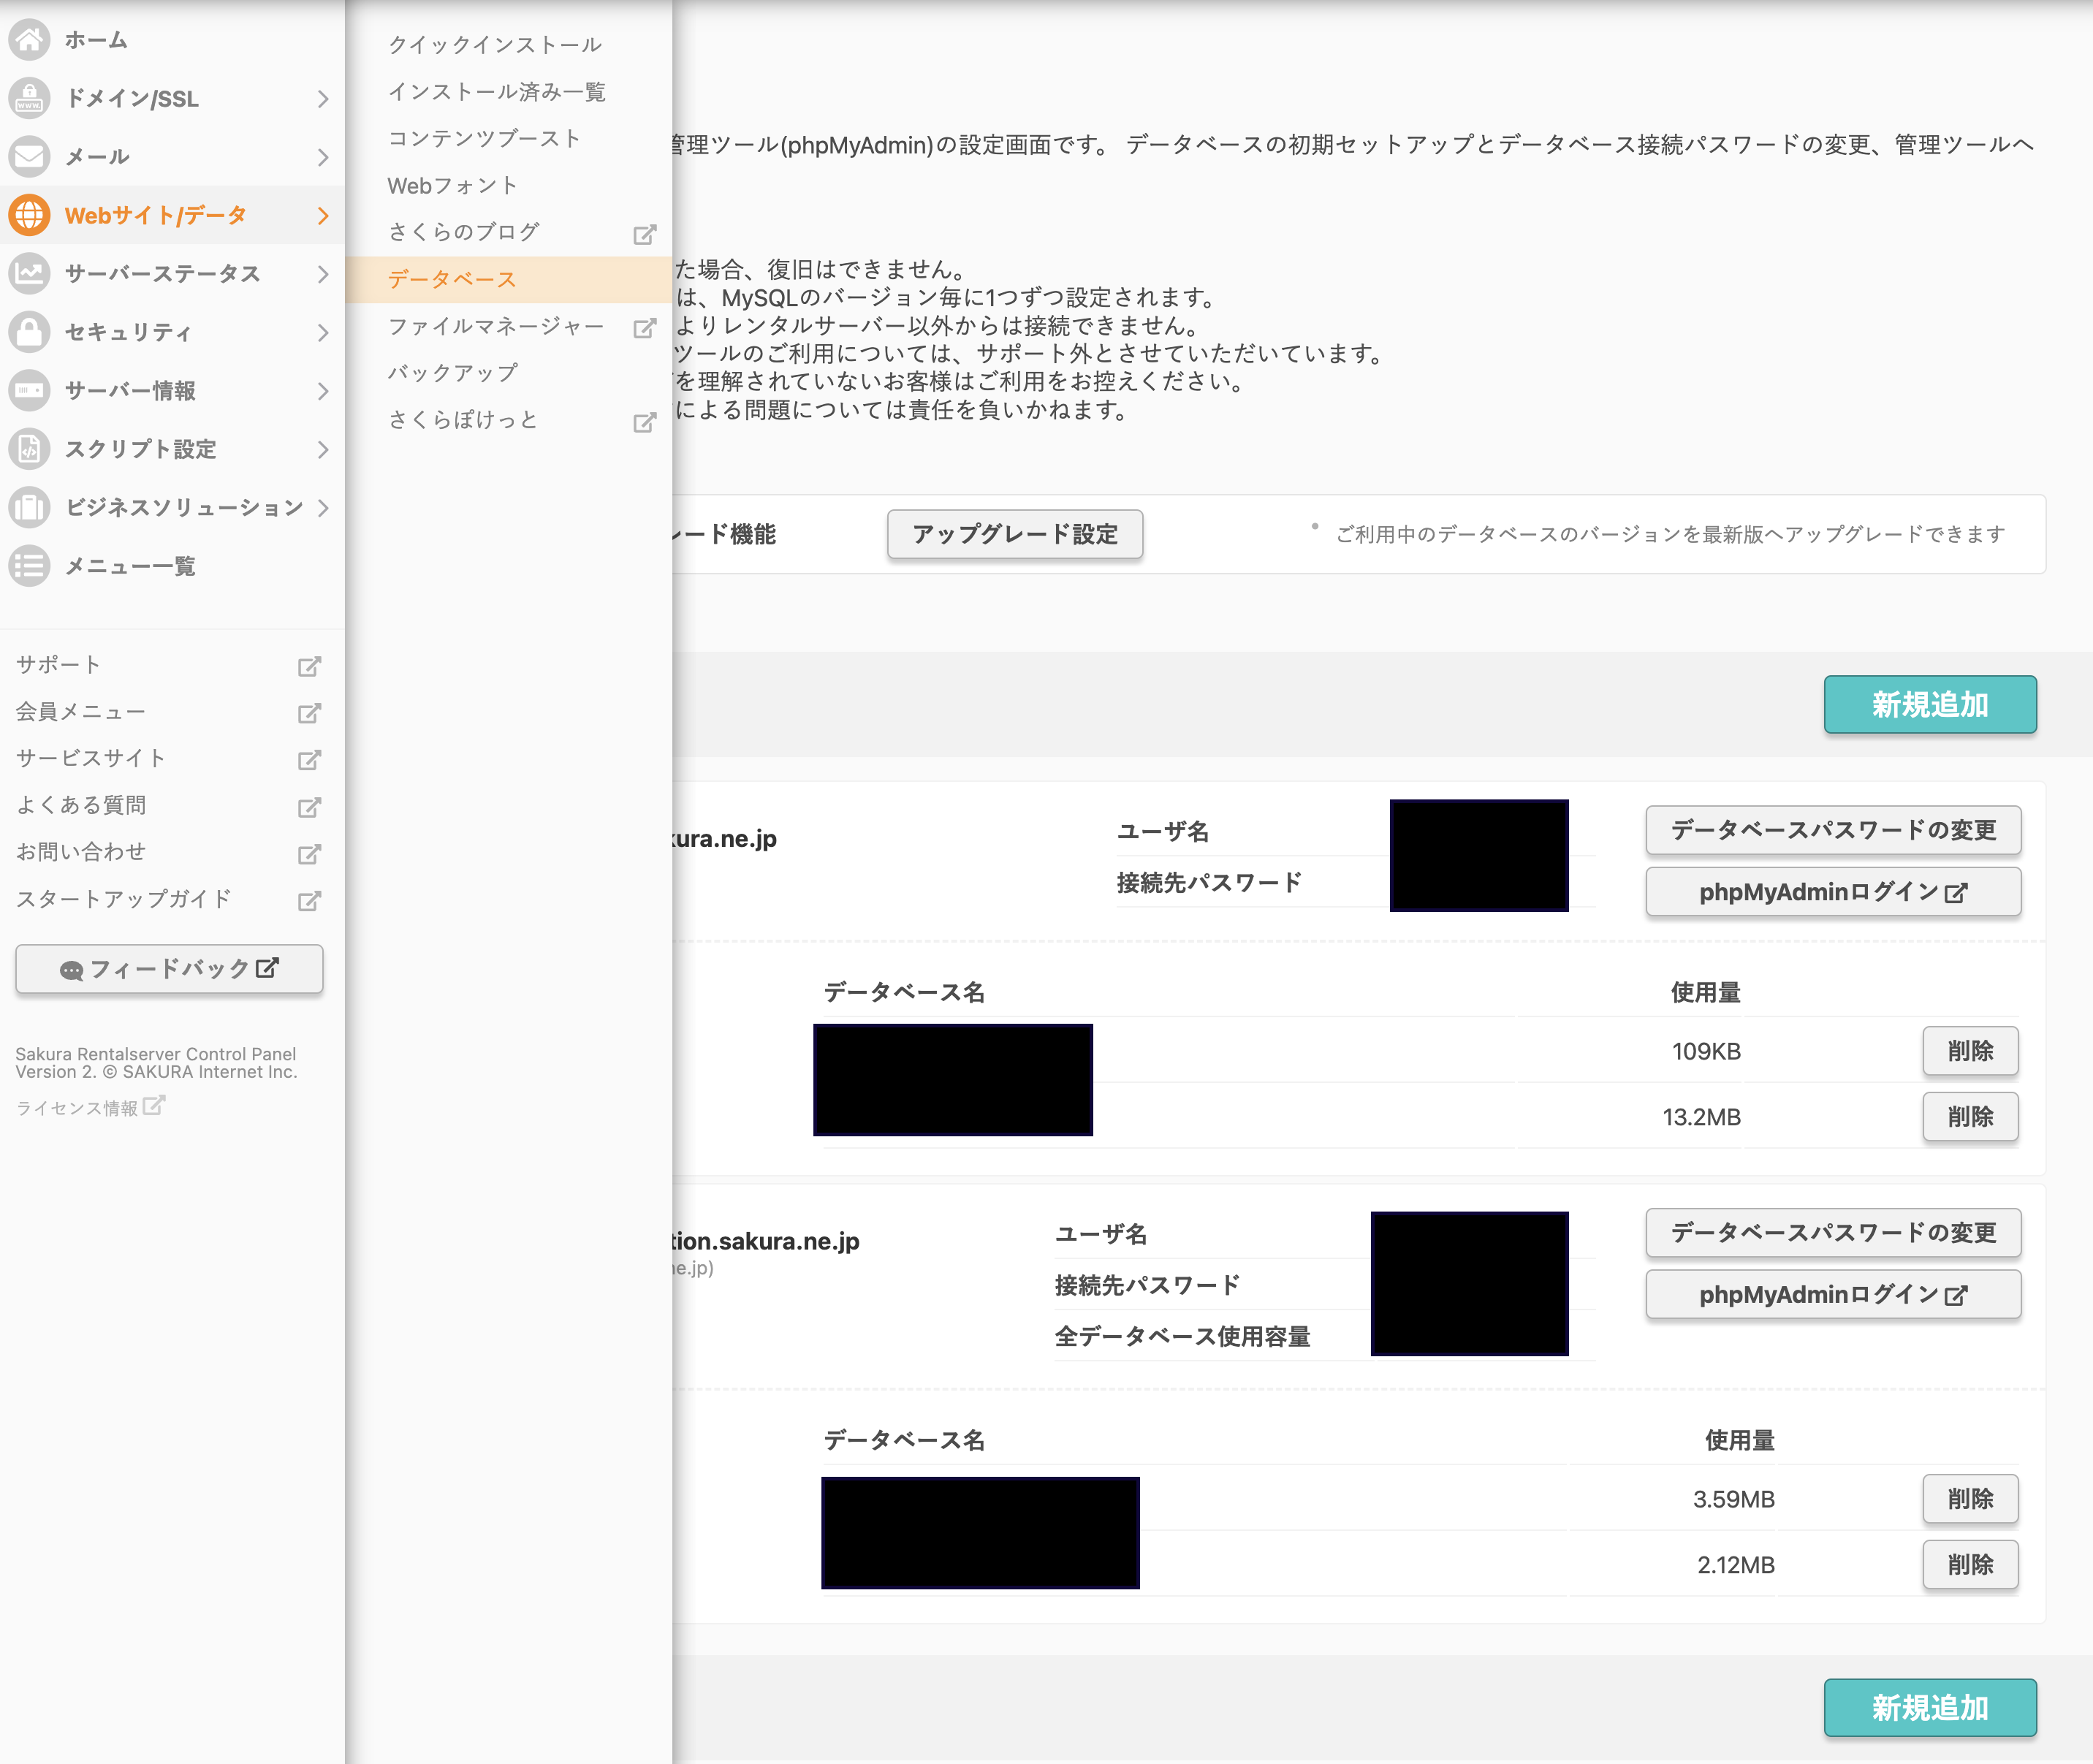Viewport: 2093px width, 1764px height.
Task: Click the ビジネスソリューション briefcase icon
Action: pyautogui.click(x=29, y=507)
